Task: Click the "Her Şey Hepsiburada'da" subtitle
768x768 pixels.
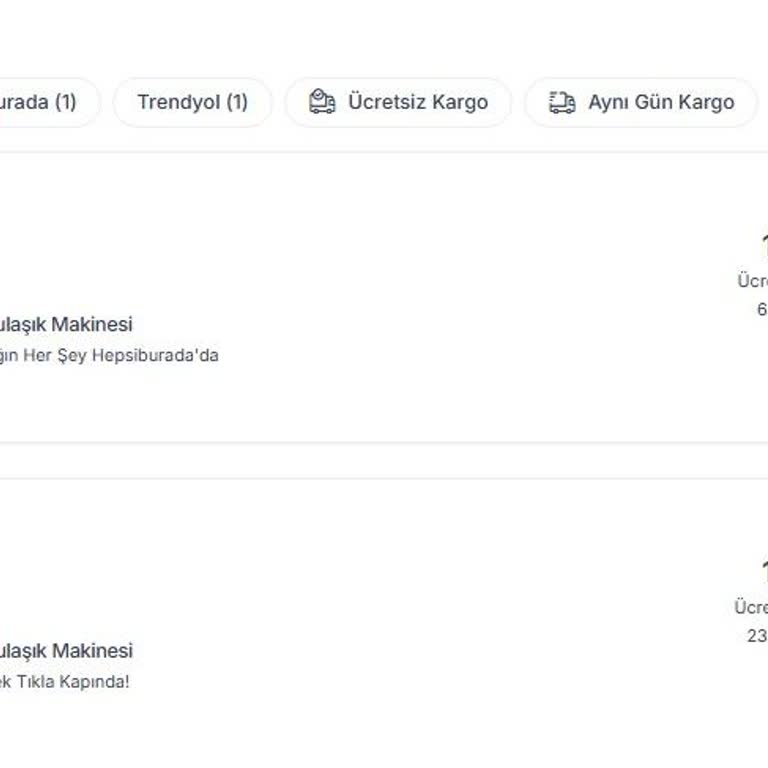Action: (x=108, y=355)
